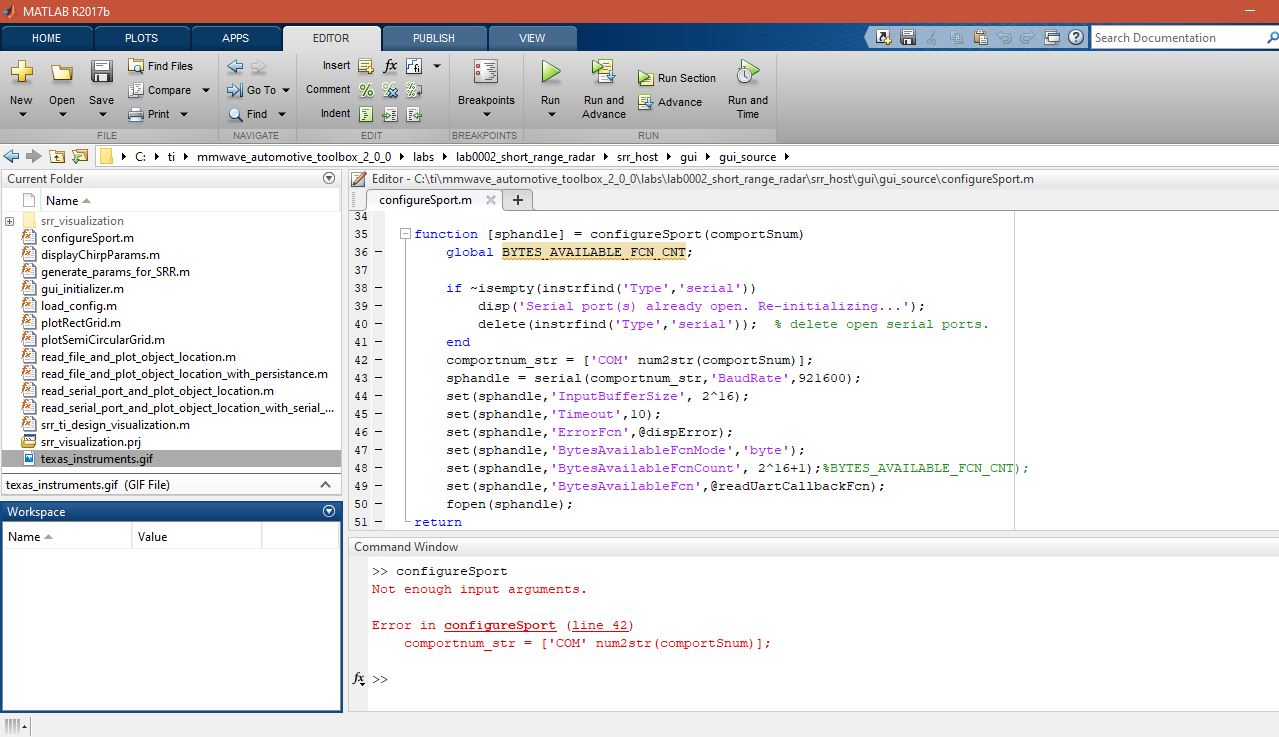Click the Open folder icon
This screenshot has width=1279, height=737.
[62, 73]
